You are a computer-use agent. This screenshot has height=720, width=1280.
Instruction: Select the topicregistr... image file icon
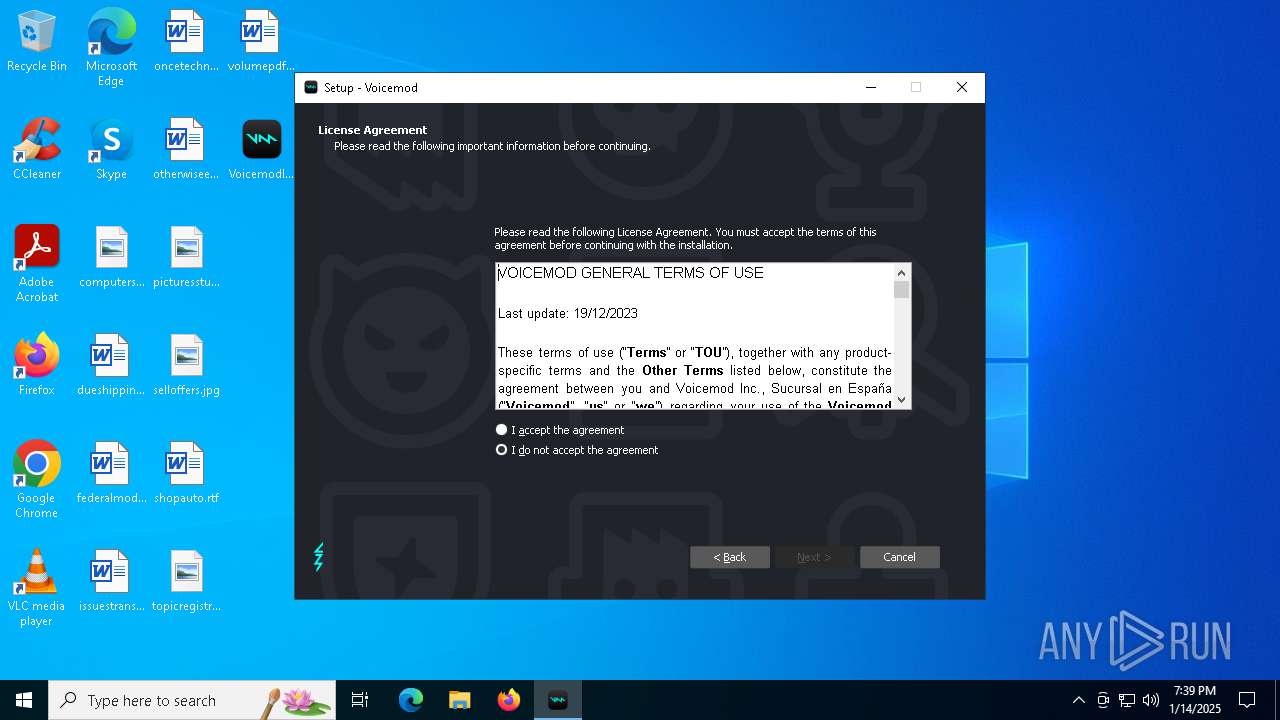point(186,581)
